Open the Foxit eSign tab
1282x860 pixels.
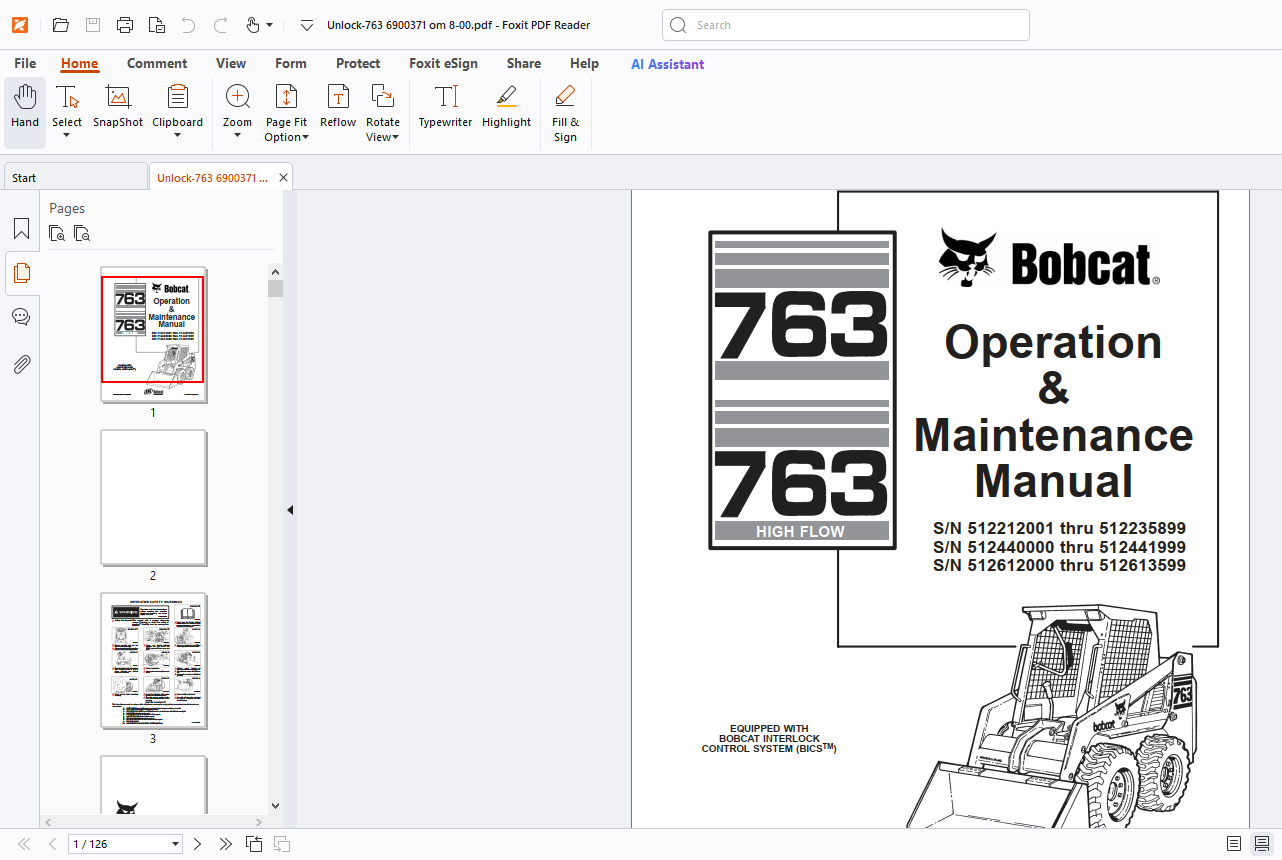tap(443, 63)
